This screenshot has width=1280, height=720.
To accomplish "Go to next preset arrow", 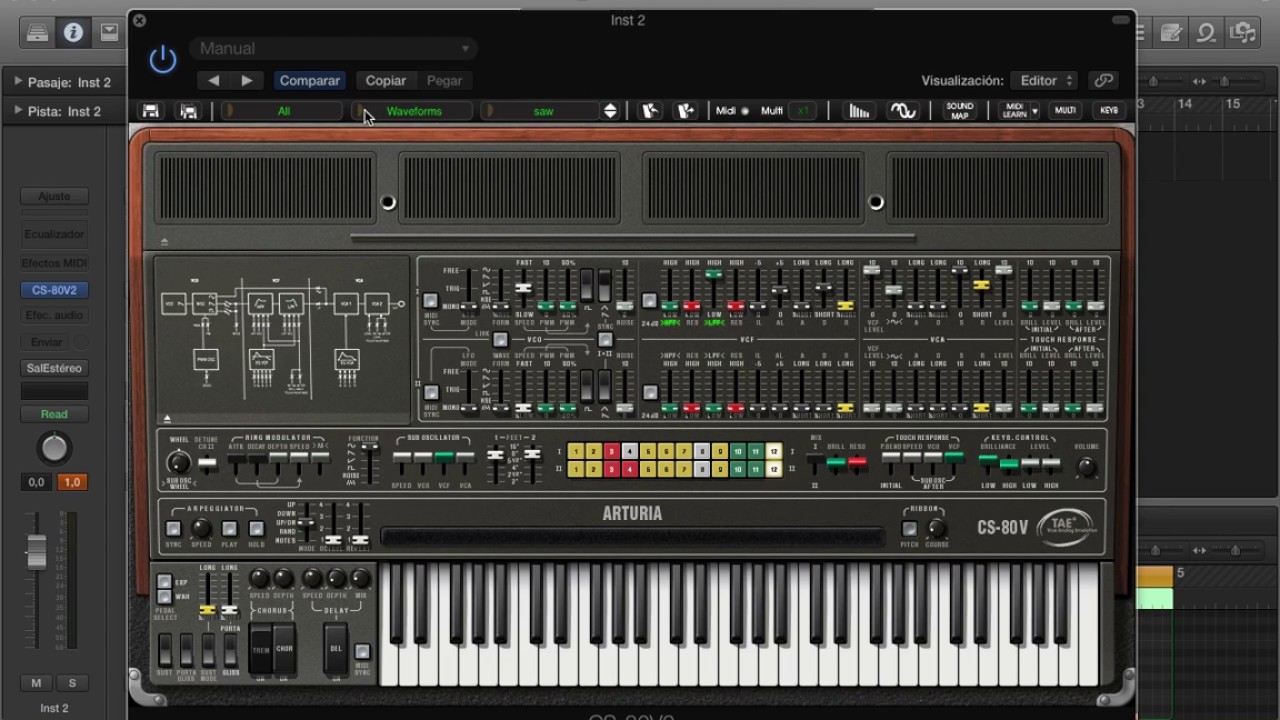I will point(247,80).
